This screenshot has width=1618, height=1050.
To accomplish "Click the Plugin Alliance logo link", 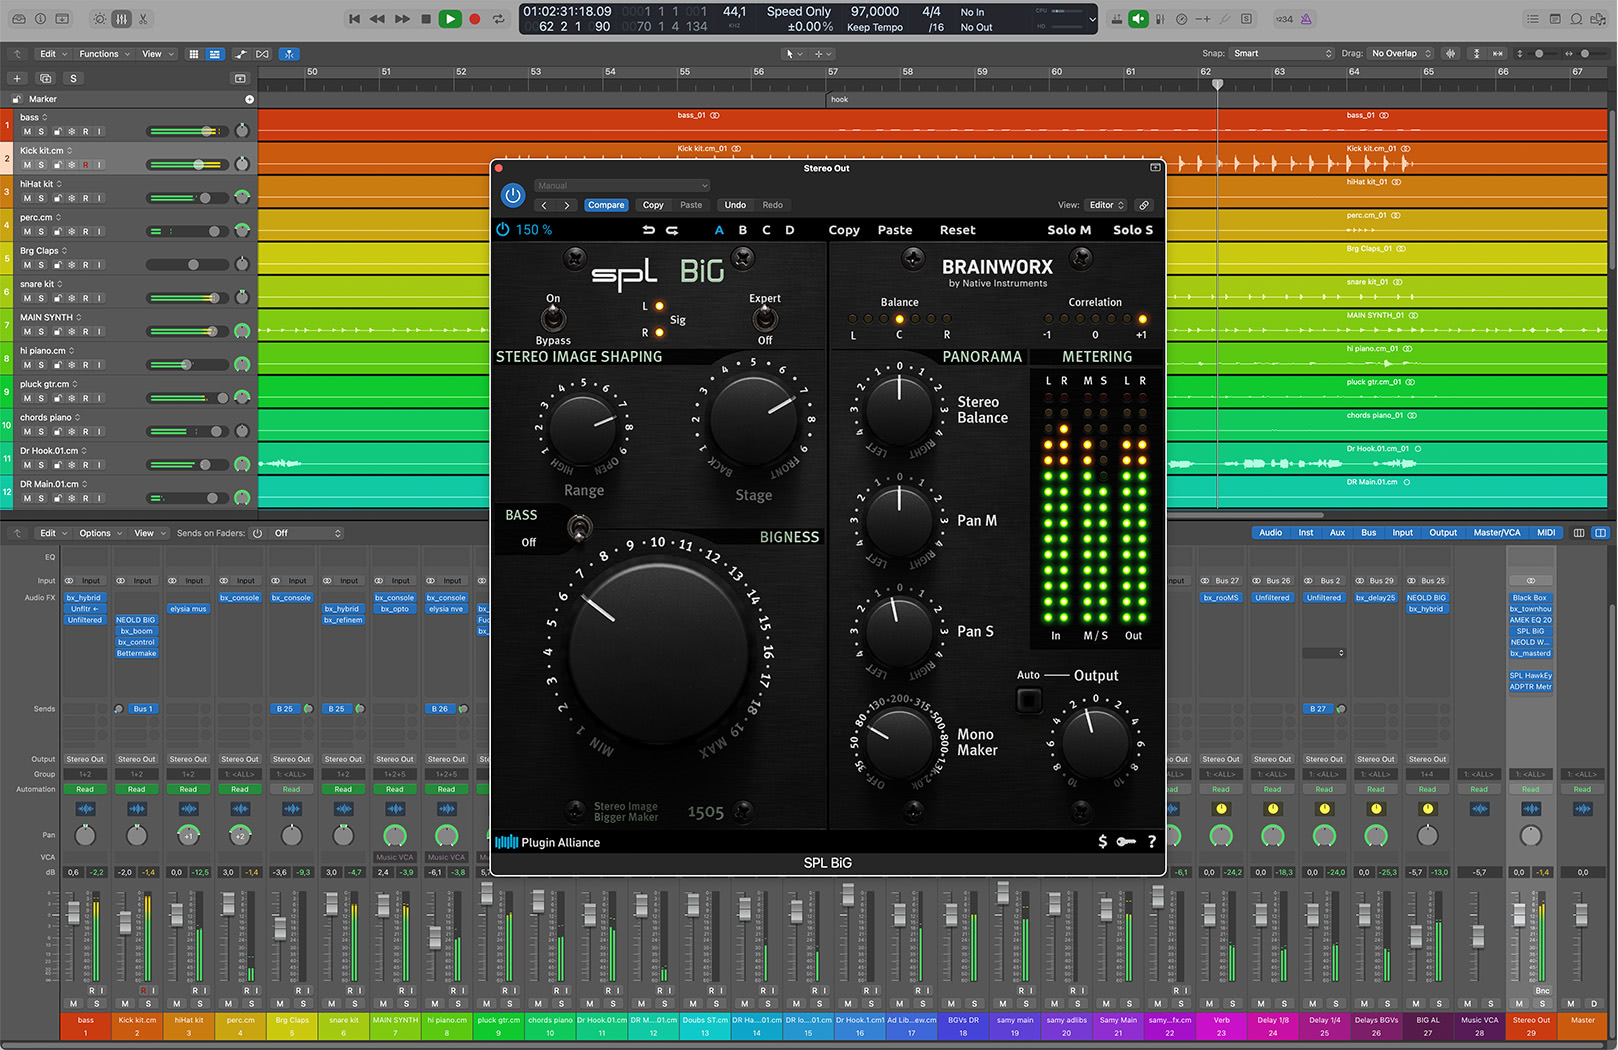I will coord(549,842).
